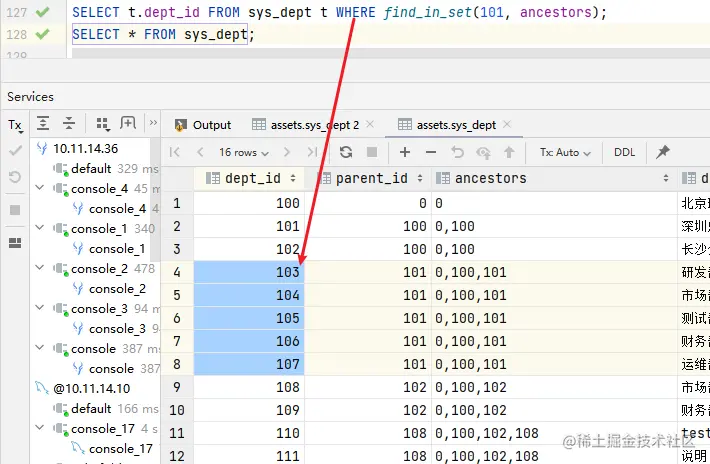Click parent_id cell 108 in row 11
The height and width of the screenshot is (464, 710).
click(x=368, y=433)
